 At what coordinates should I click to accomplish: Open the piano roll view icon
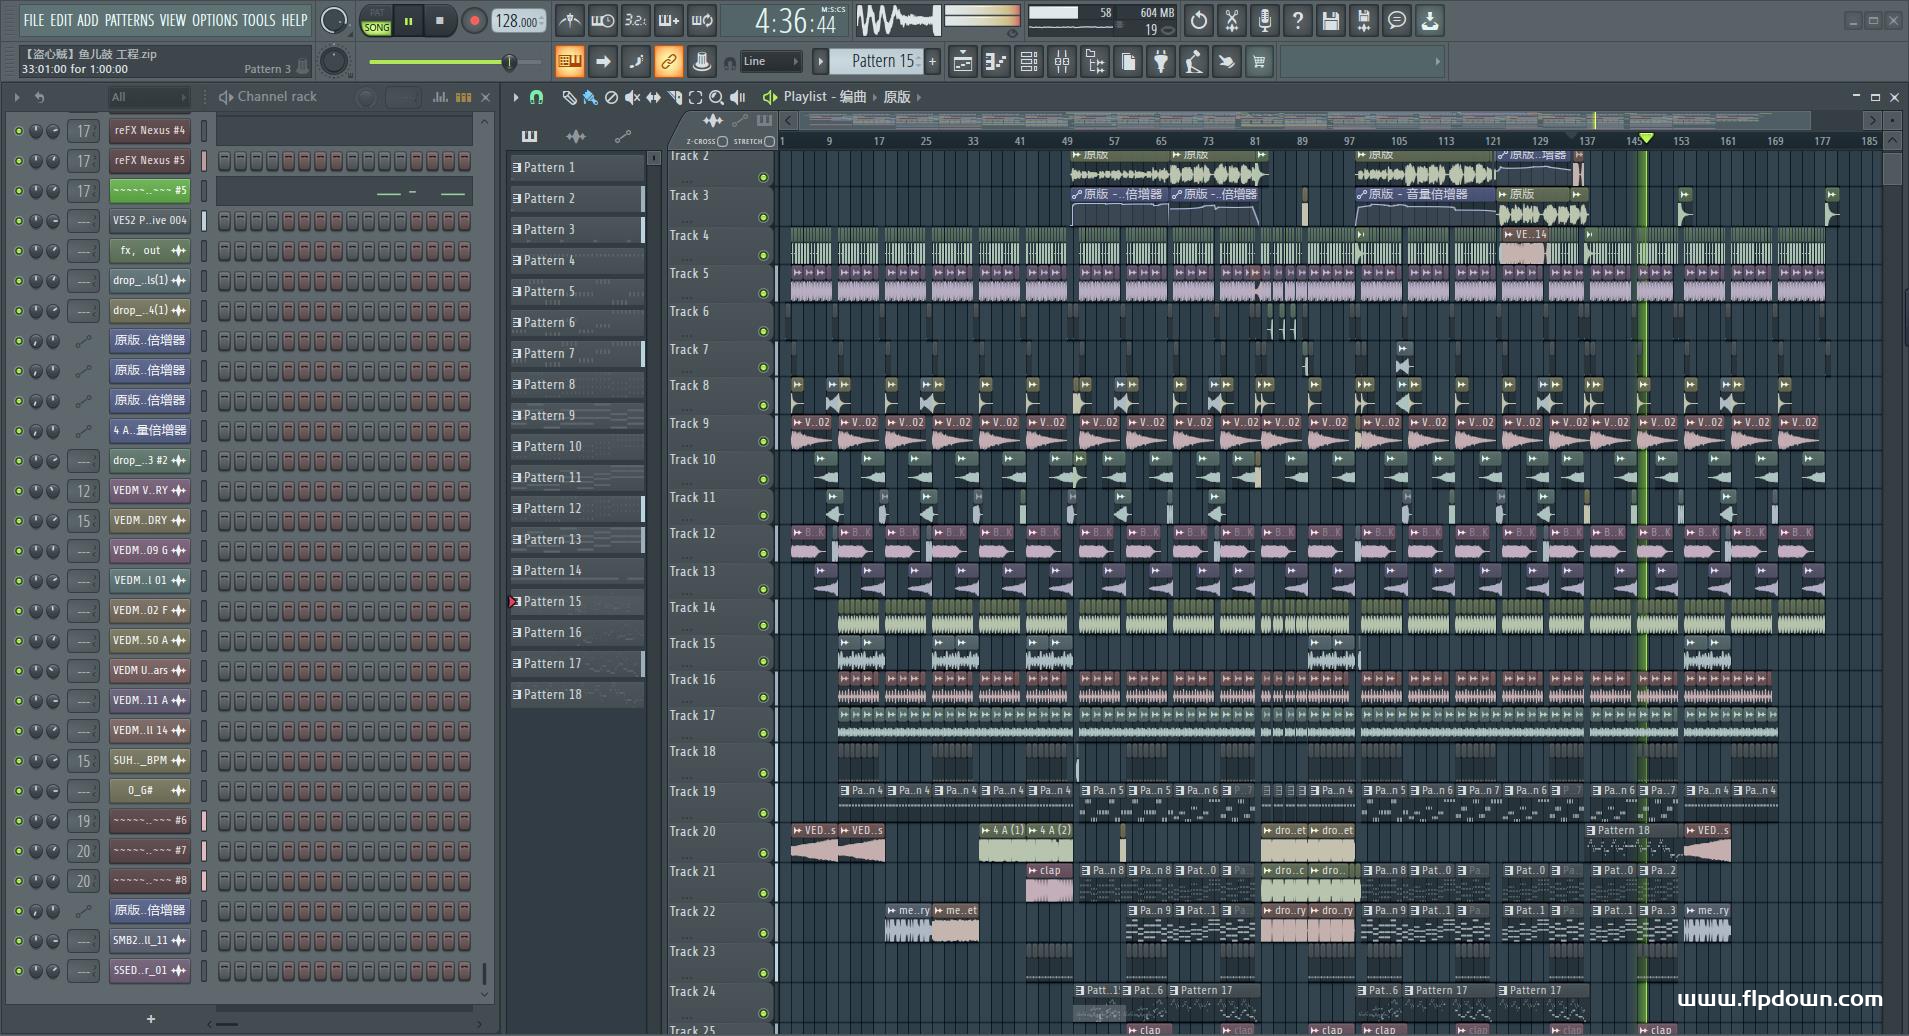click(996, 62)
